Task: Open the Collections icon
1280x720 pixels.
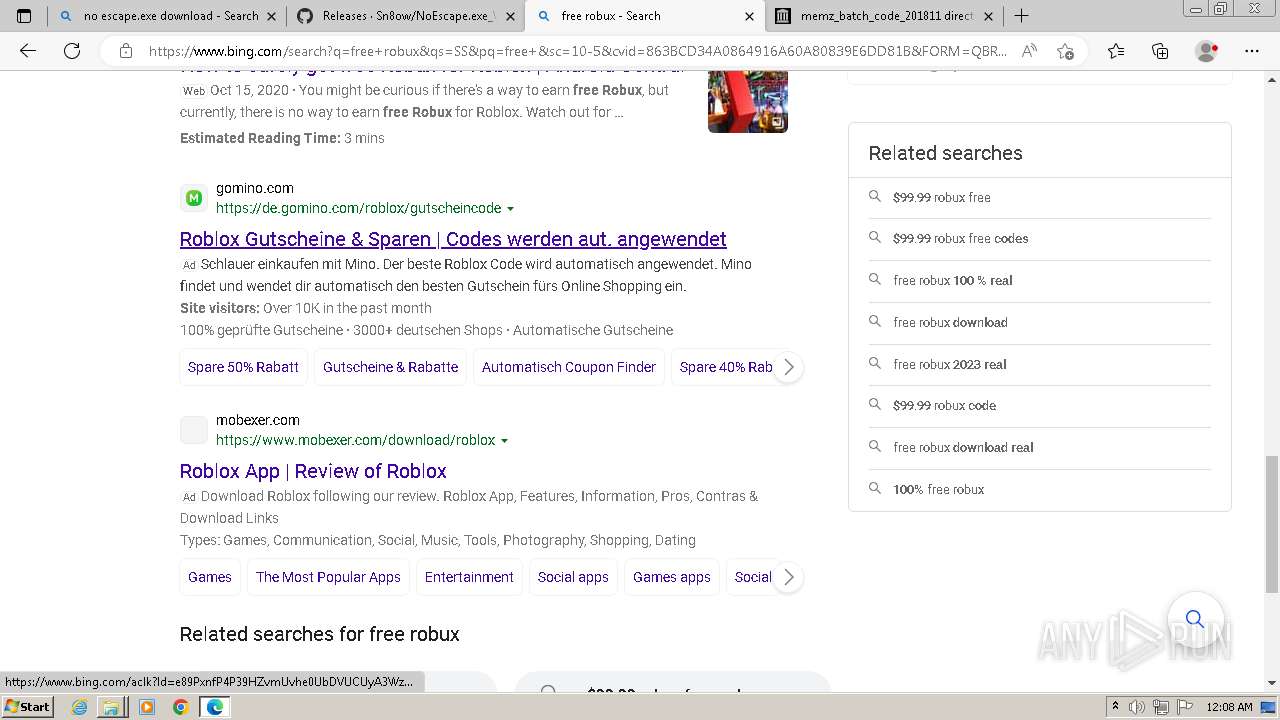Action: pyautogui.click(x=1160, y=51)
